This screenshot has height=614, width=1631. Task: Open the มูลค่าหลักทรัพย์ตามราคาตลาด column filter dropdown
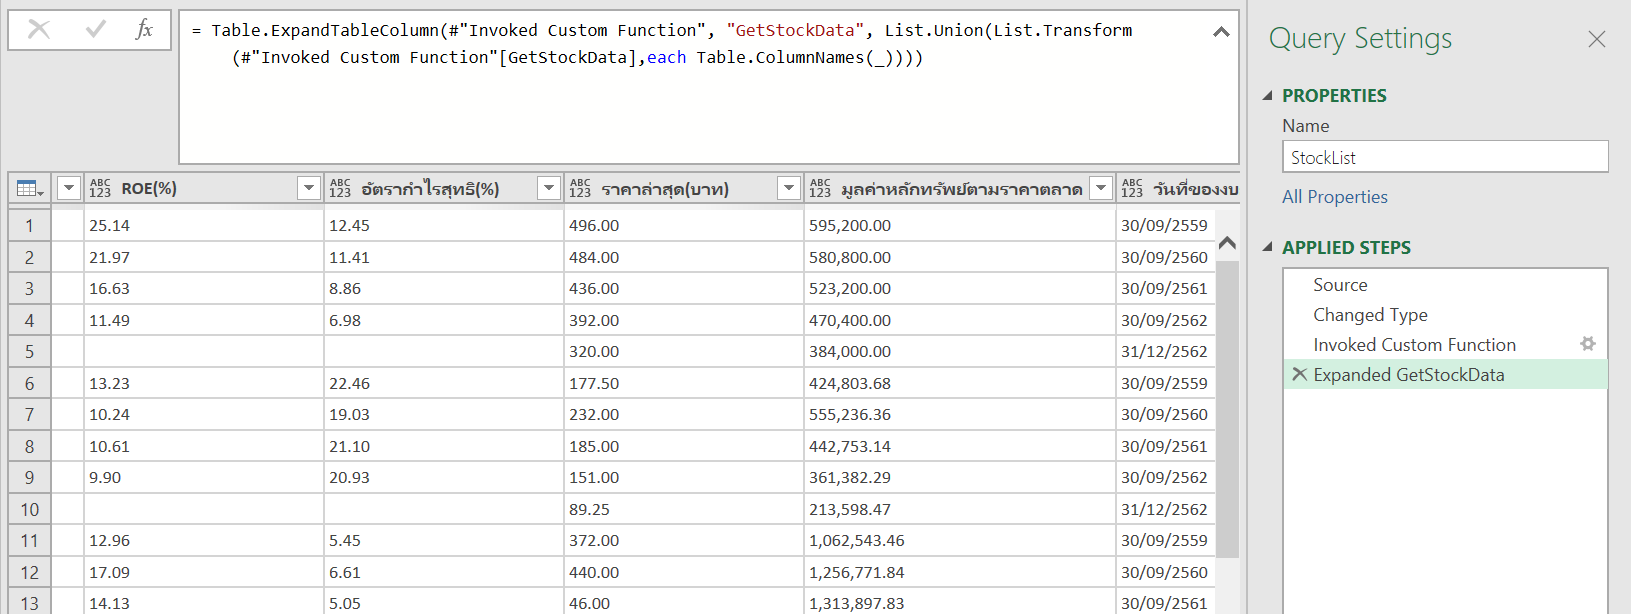click(x=1101, y=188)
